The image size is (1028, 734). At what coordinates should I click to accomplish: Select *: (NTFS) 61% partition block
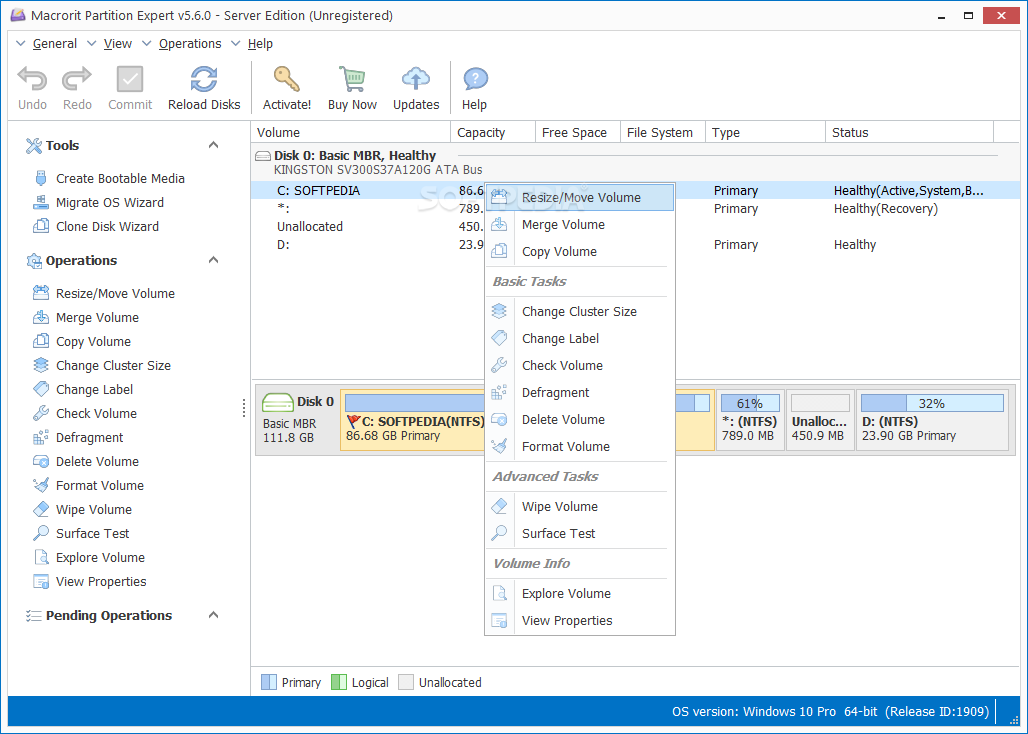pyautogui.click(x=750, y=418)
